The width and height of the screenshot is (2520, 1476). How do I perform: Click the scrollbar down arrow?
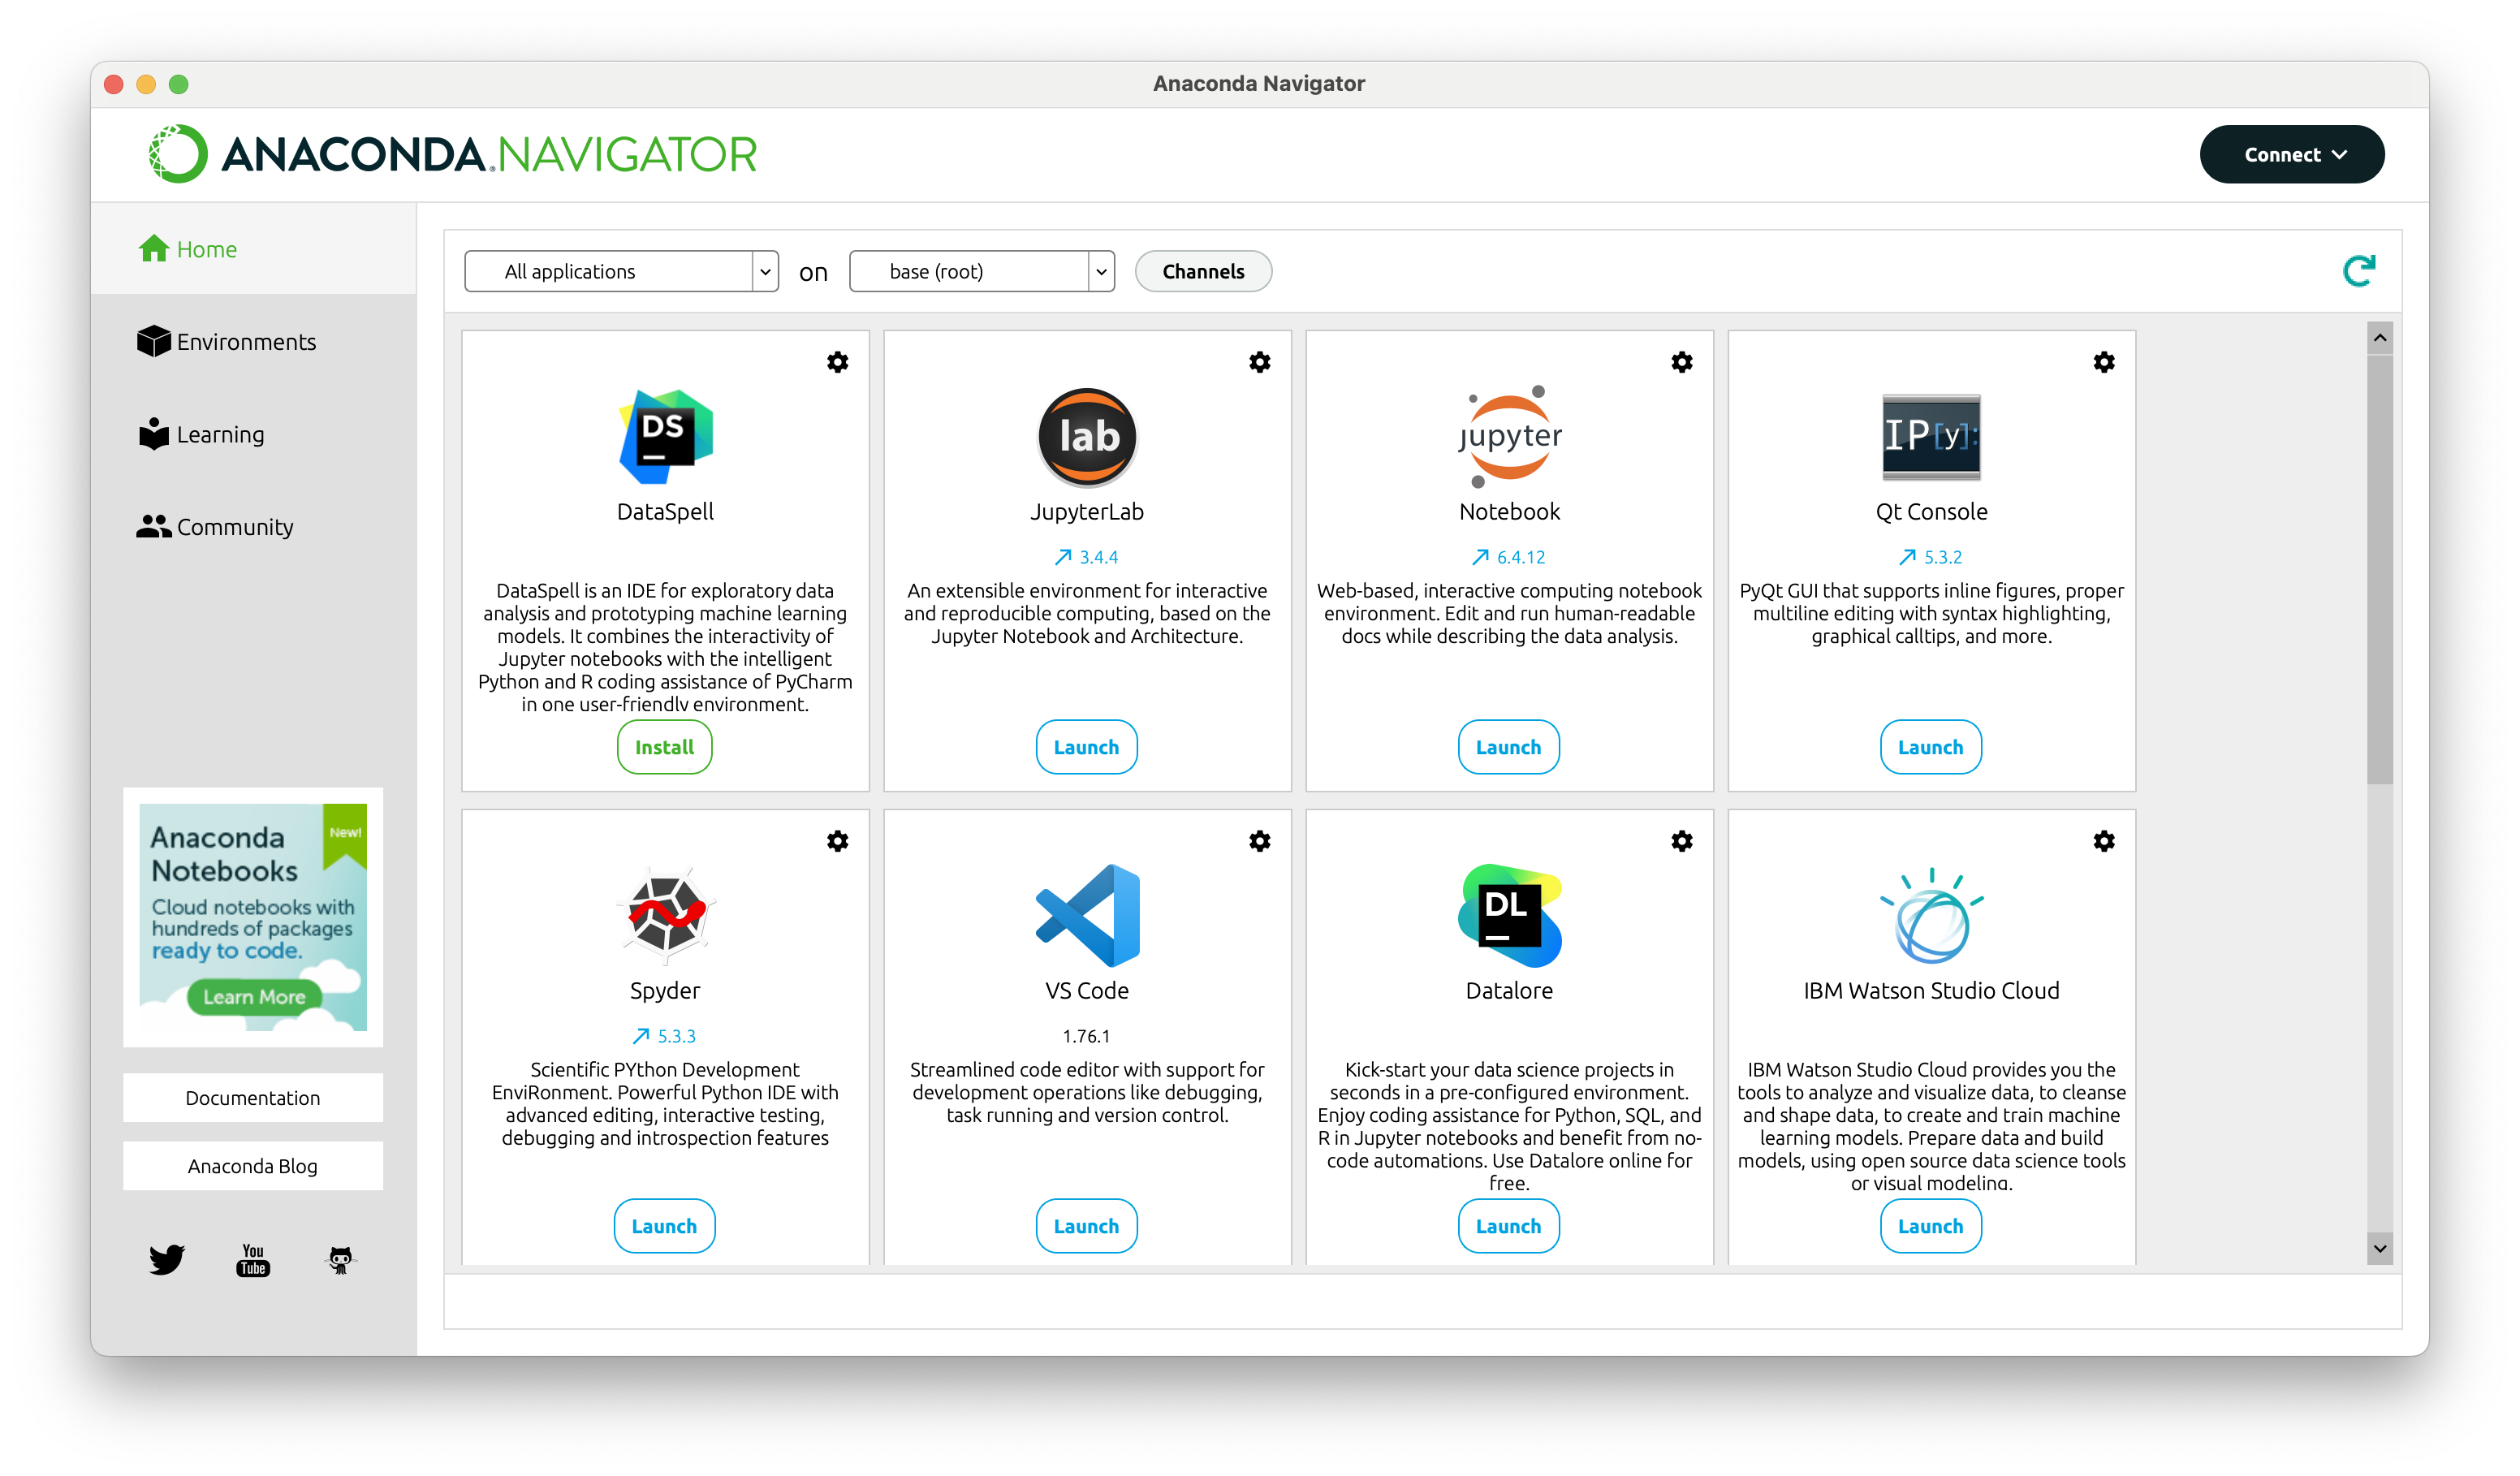(2379, 1248)
